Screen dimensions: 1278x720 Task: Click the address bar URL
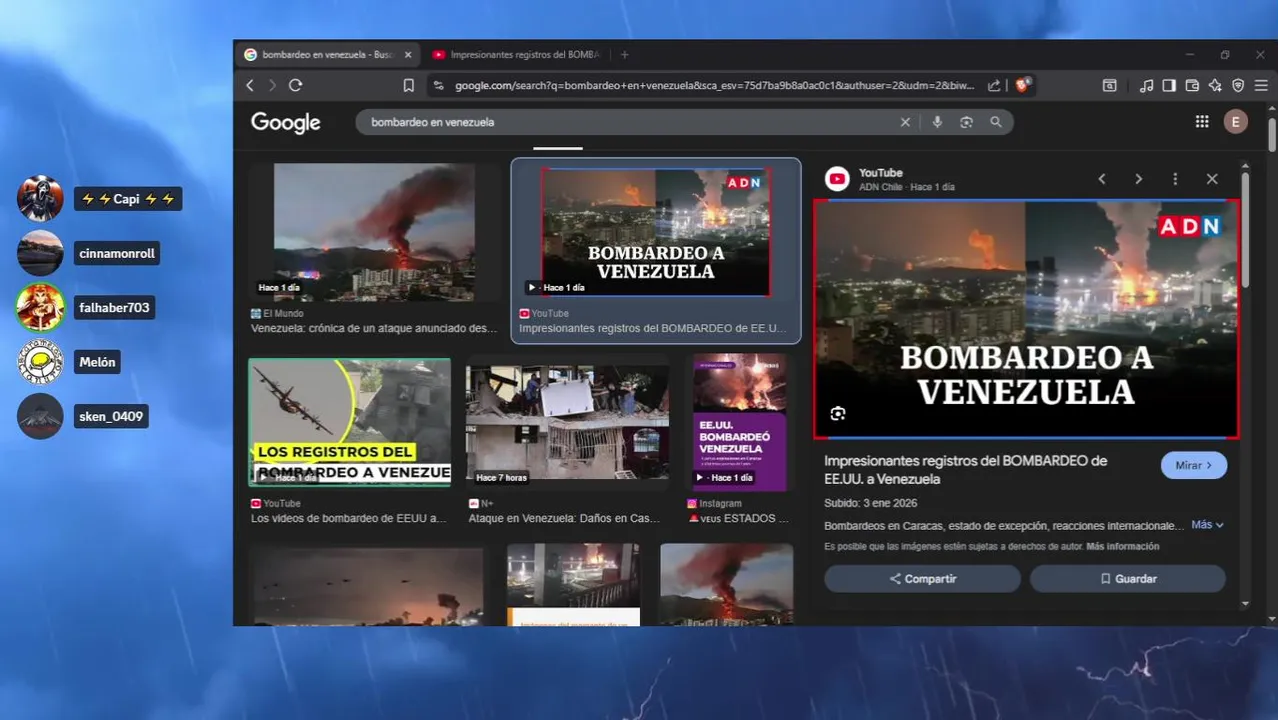click(x=714, y=86)
